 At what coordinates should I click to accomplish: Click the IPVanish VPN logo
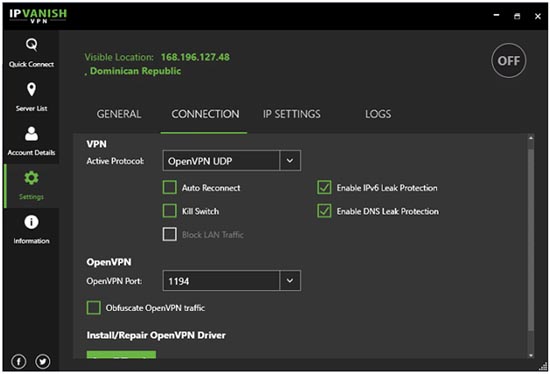(38, 16)
